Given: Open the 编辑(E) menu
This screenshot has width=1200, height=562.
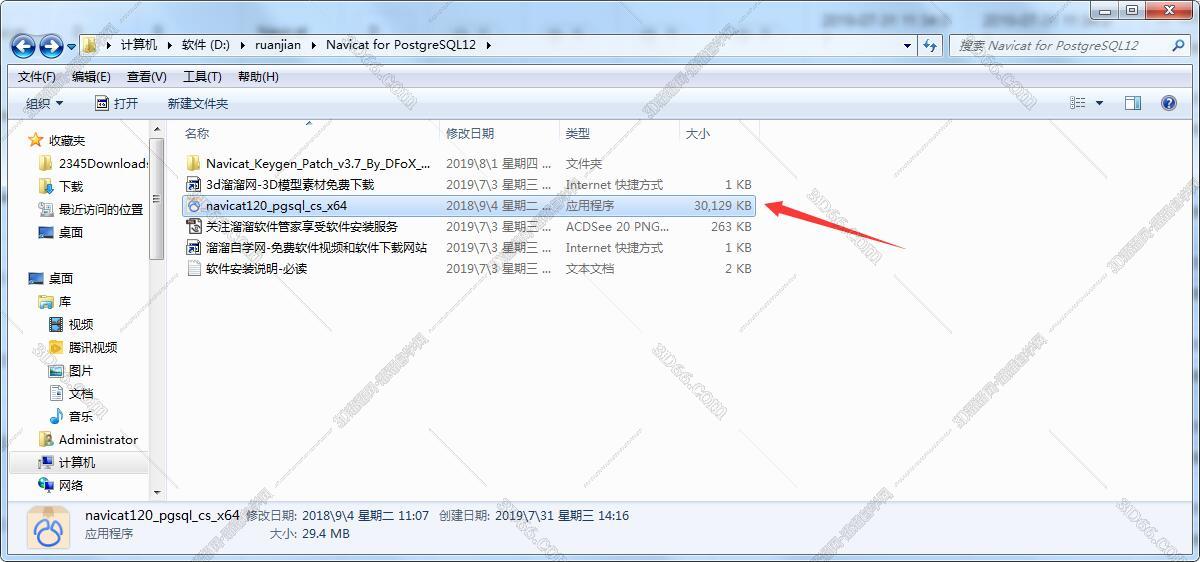Looking at the screenshot, I should point(91,76).
